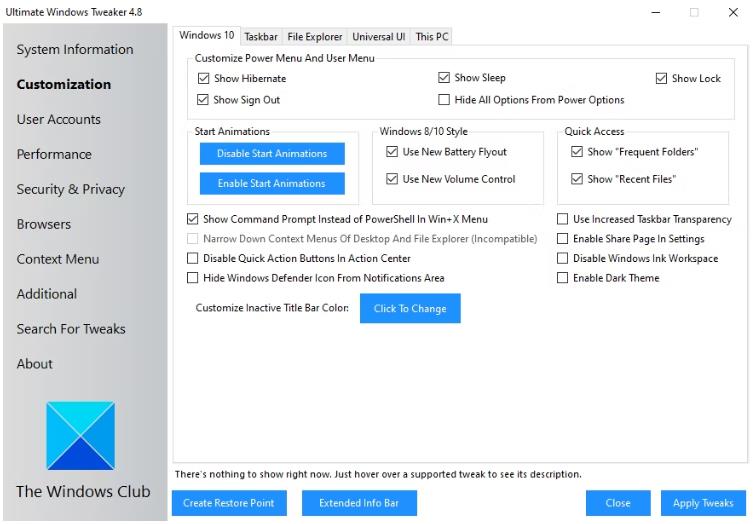Open Search For Tweaks
This screenshot has width=753, height=524.
coord(71,329)
